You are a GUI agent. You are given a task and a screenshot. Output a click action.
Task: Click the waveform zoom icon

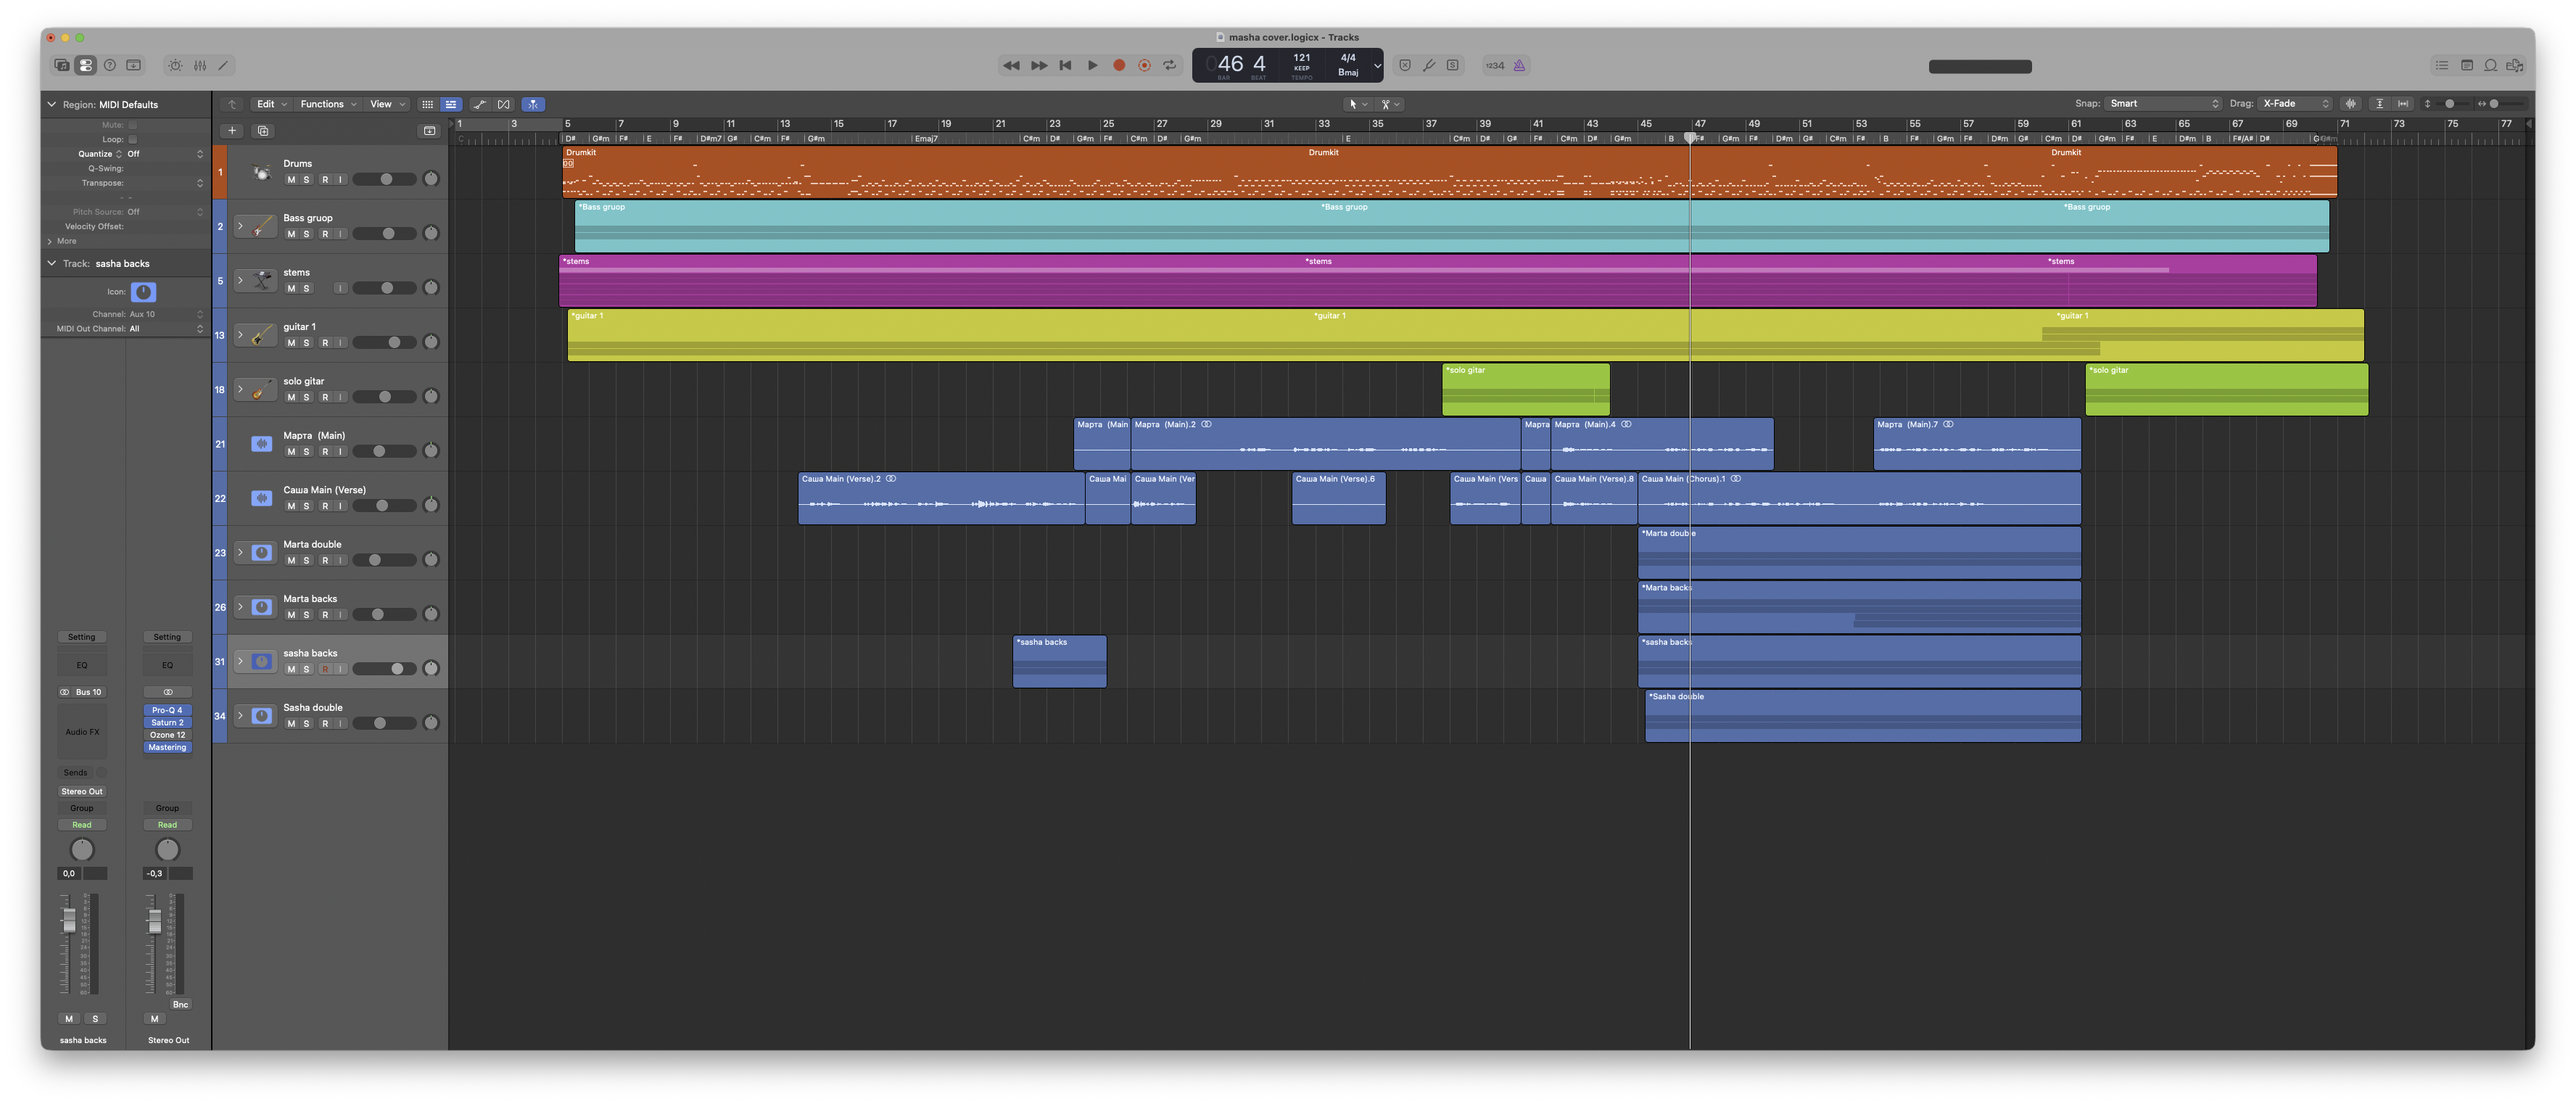(x=2351, y=104)
